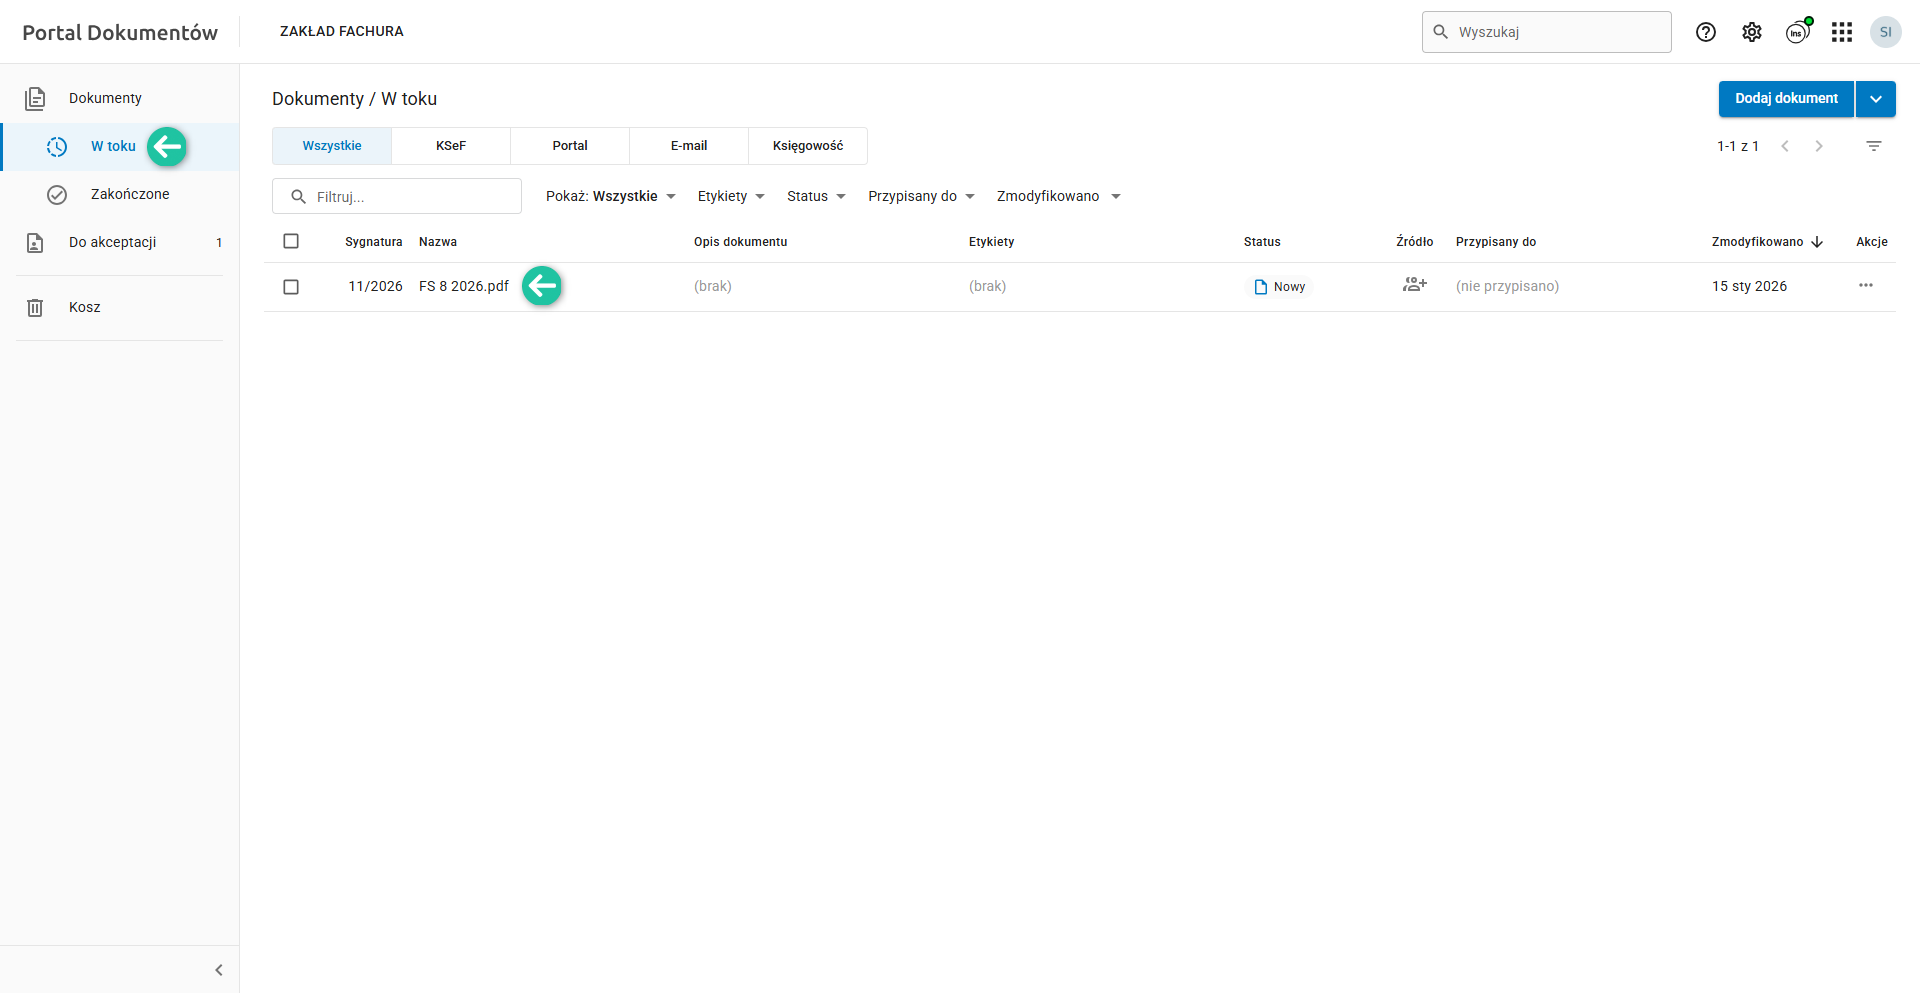The width and height of the screenshot is (1920, 993).
Task: Expand the Przypisany do filter dropdown
Action: (x=921, y=196)
